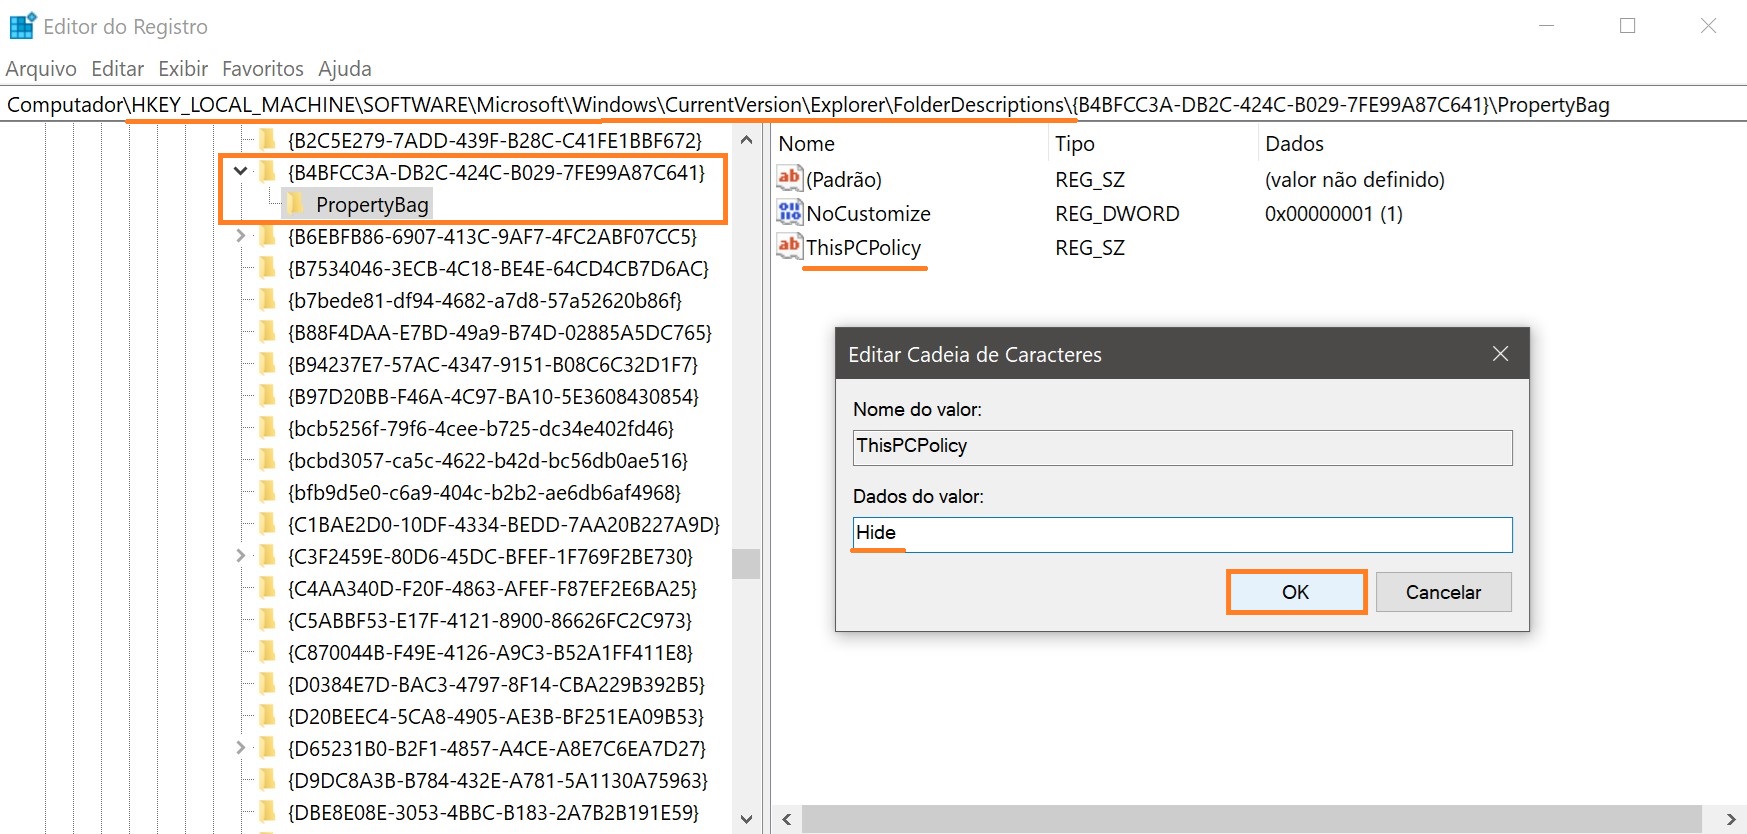Select the ThisPCPolicy value in list

[864, 248]
